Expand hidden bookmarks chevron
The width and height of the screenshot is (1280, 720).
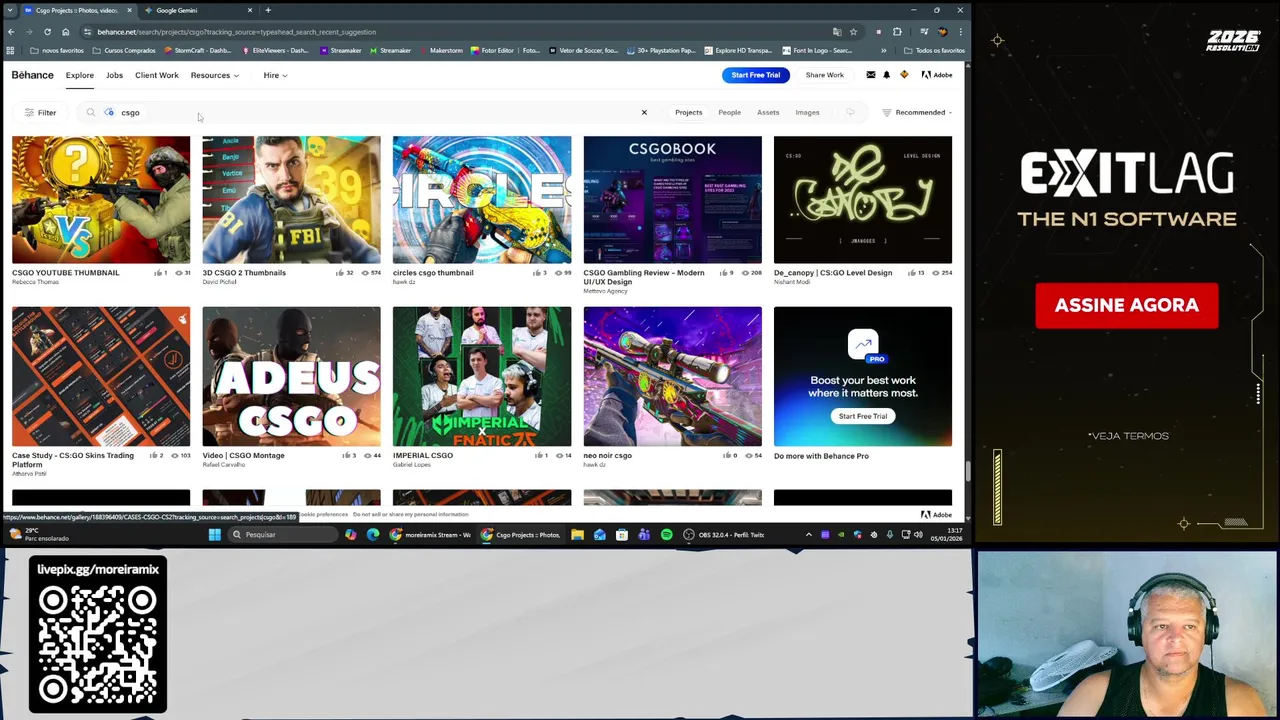[x=882, y=50]
